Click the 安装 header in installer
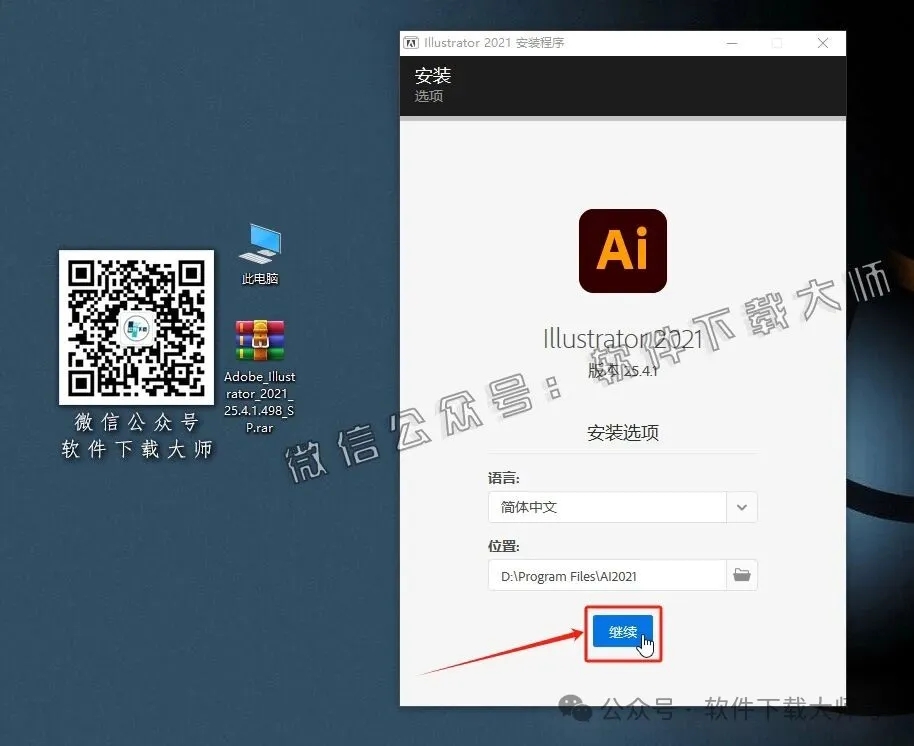Screen dimensions: 914x746 coord(432,75)
